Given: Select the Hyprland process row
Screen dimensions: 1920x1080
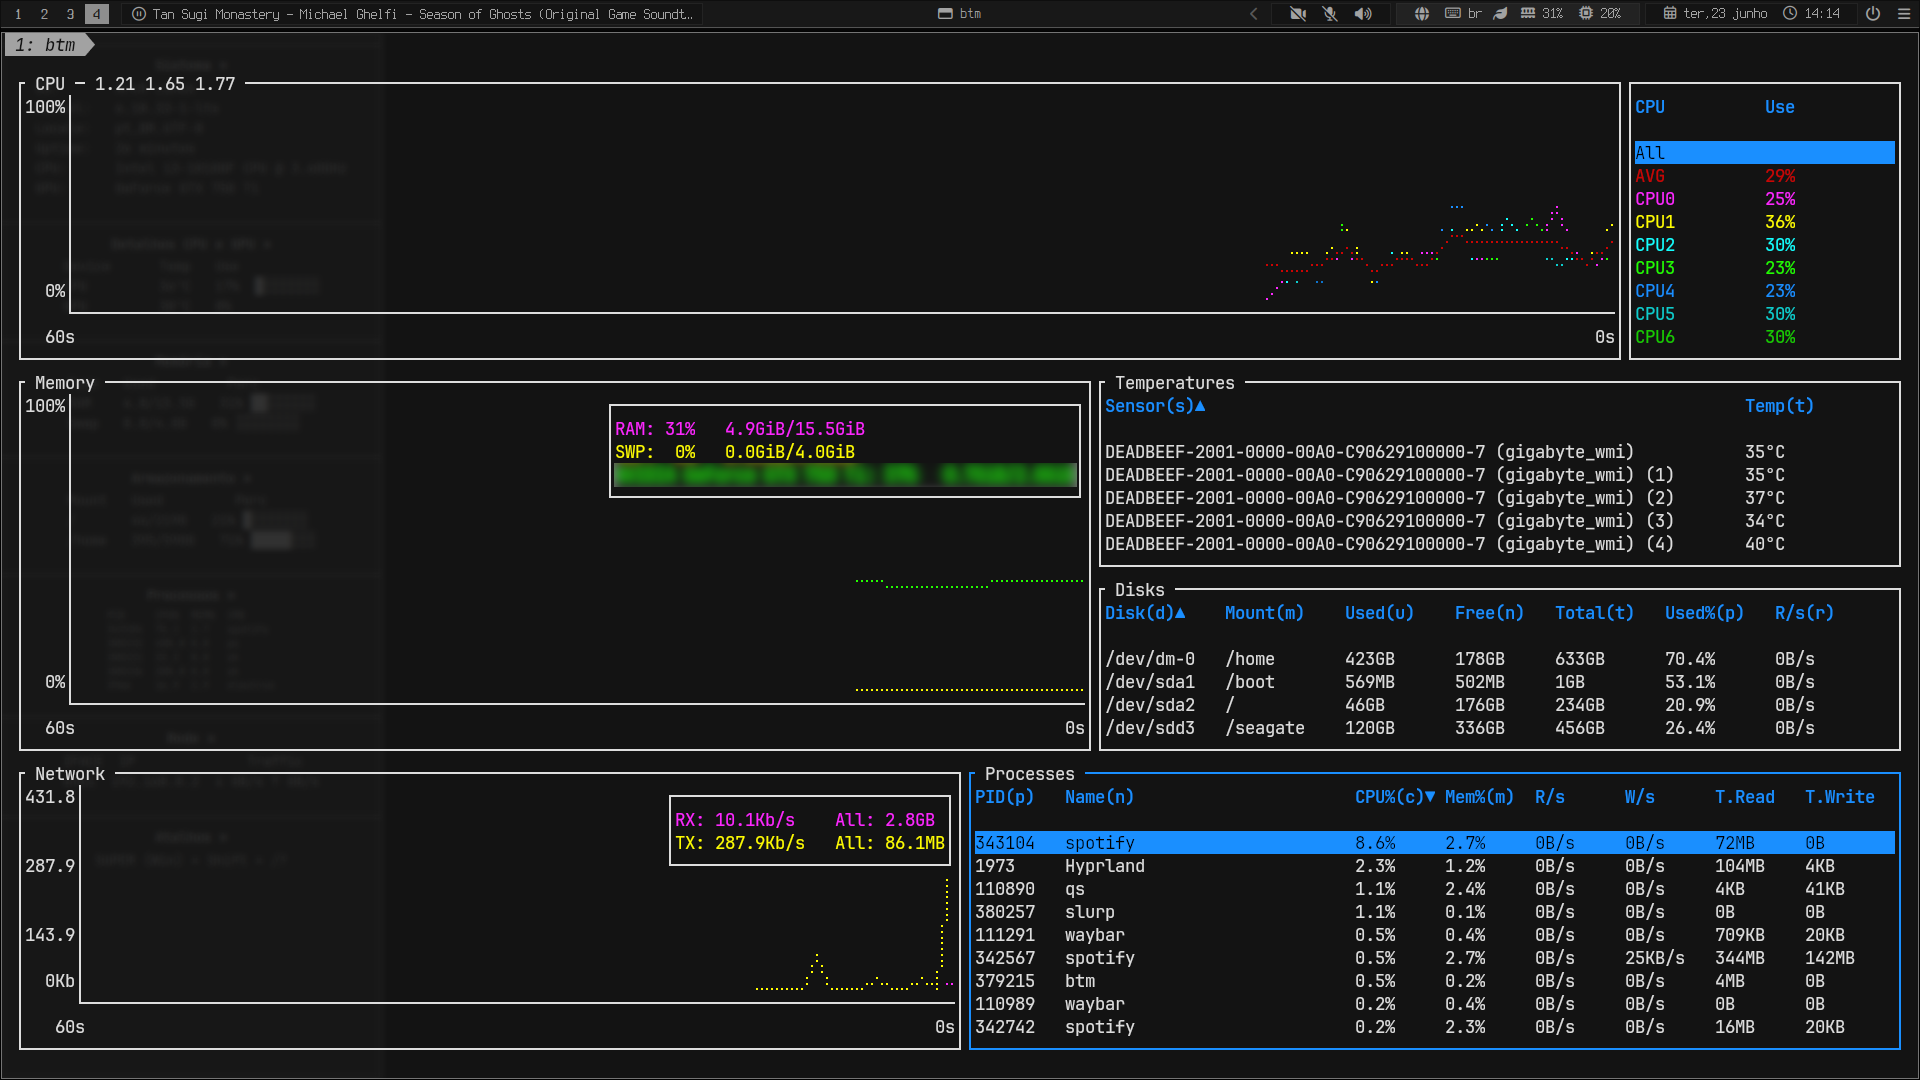Looking at the screenshot, I should click(x=1435, y=866).
